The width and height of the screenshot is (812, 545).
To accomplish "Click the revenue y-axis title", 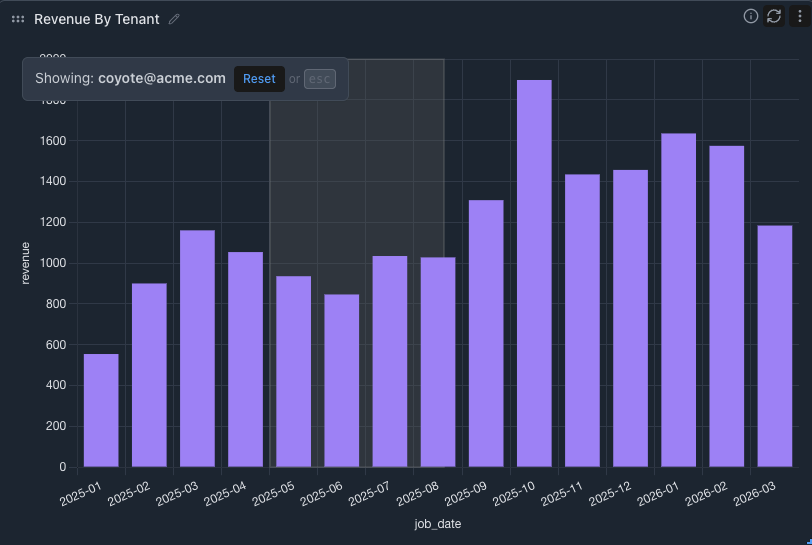I will [x=26, y=262].
